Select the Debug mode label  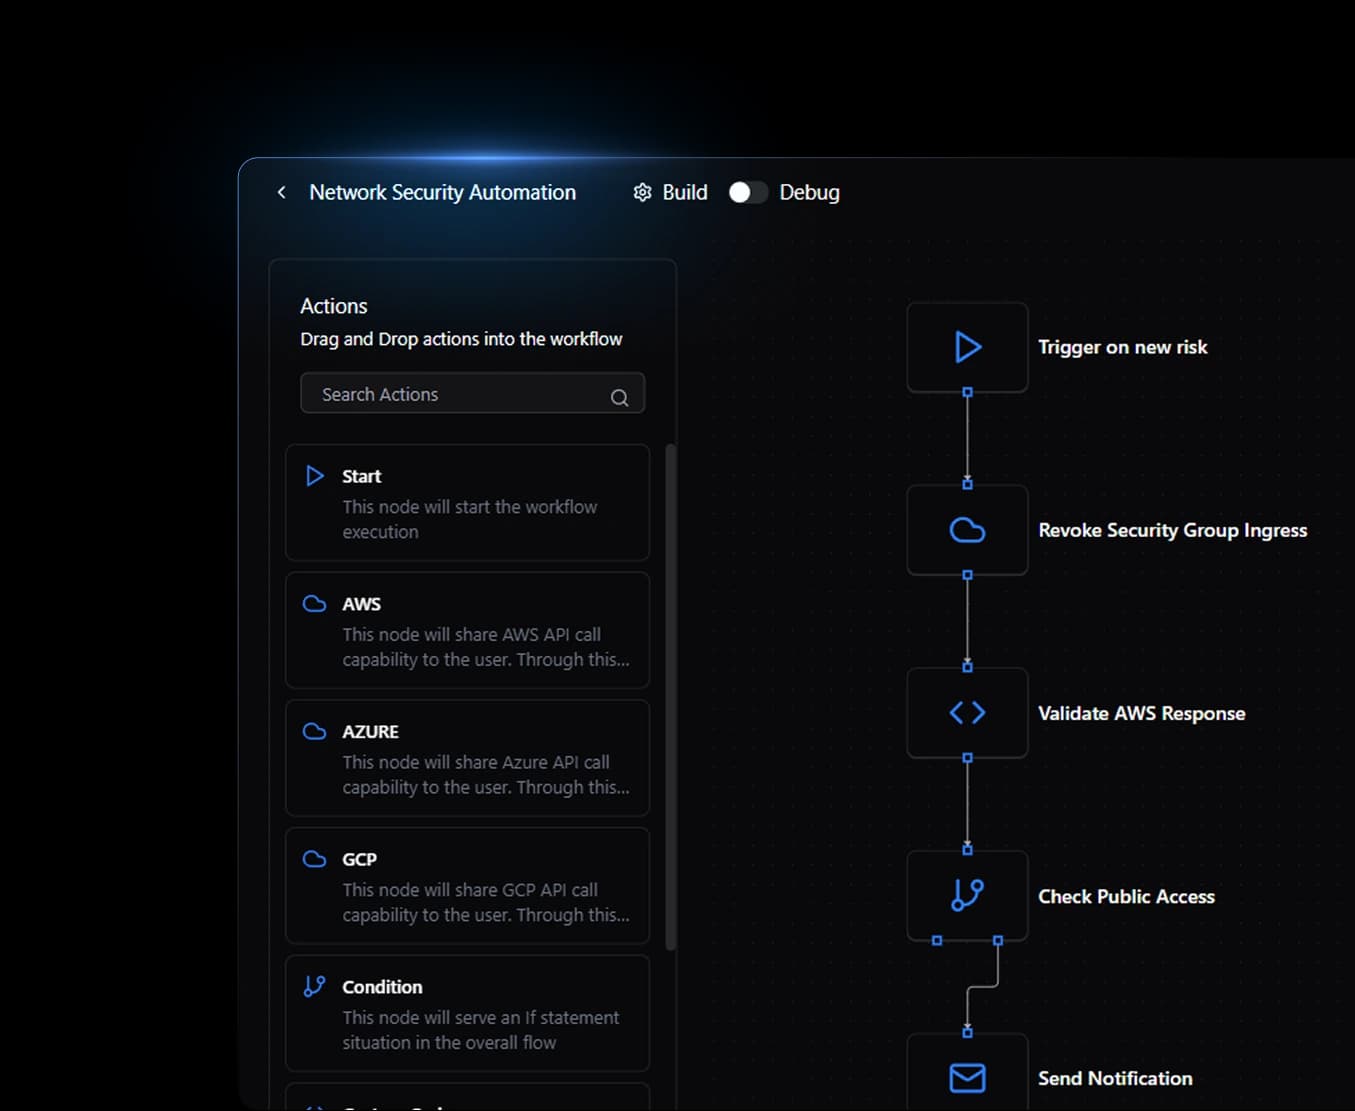809,192
